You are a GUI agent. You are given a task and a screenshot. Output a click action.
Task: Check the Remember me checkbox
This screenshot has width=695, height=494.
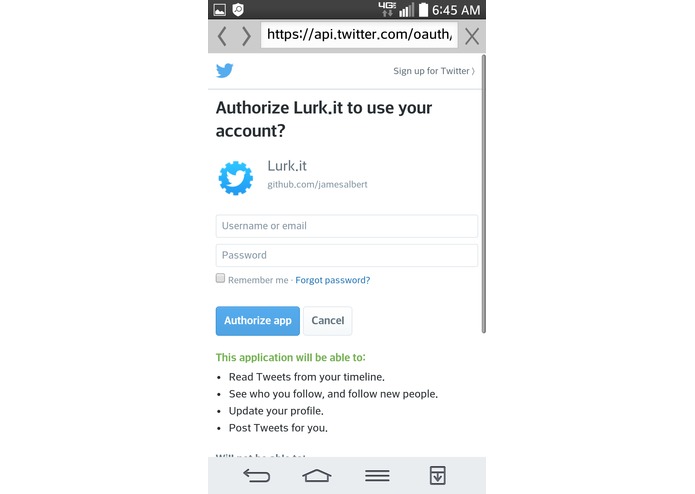pyautogui.click(x=220, y=278)
